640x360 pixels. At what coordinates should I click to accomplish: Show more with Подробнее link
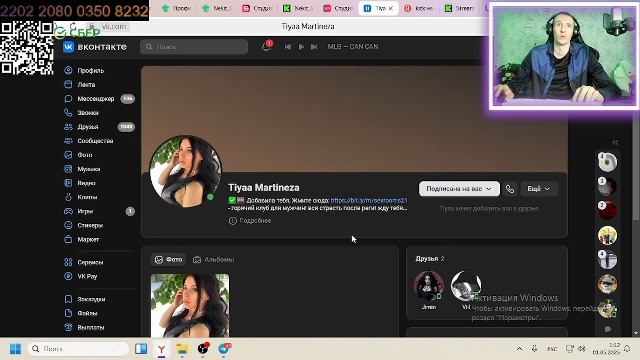(x=250, y=221)
